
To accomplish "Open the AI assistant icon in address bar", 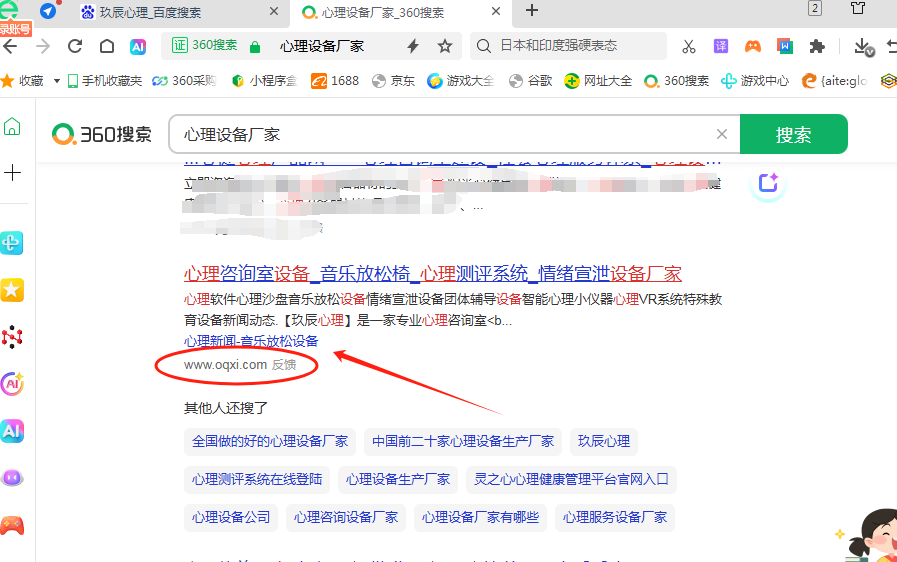I will coord(139,46).
